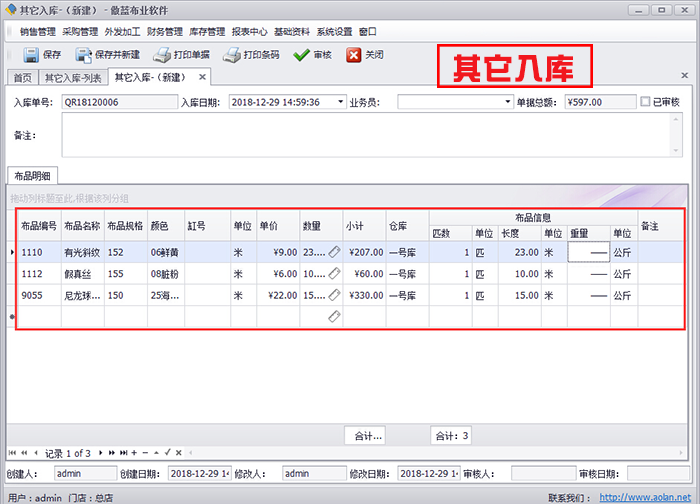Screen dimensions: 700x504
Task: Open the 库存管理 menu
Action: click(207, 31)
